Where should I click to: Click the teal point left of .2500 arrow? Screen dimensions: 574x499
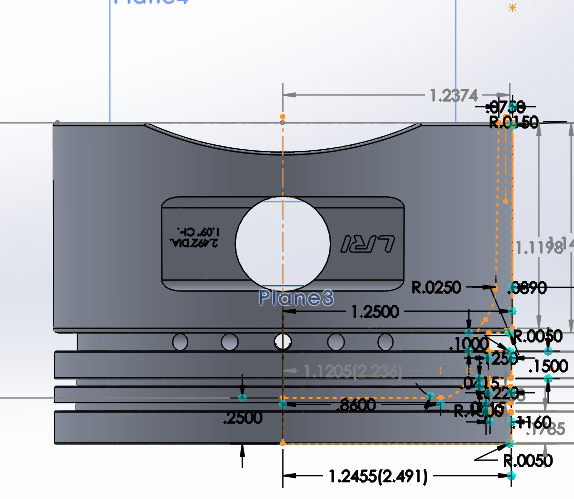point(242,398)
